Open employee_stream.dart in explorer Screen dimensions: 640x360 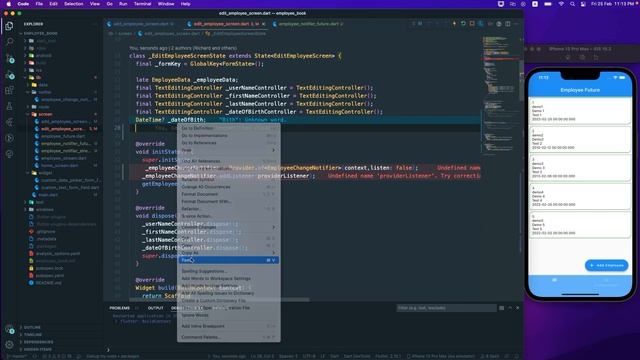[64, 158]
